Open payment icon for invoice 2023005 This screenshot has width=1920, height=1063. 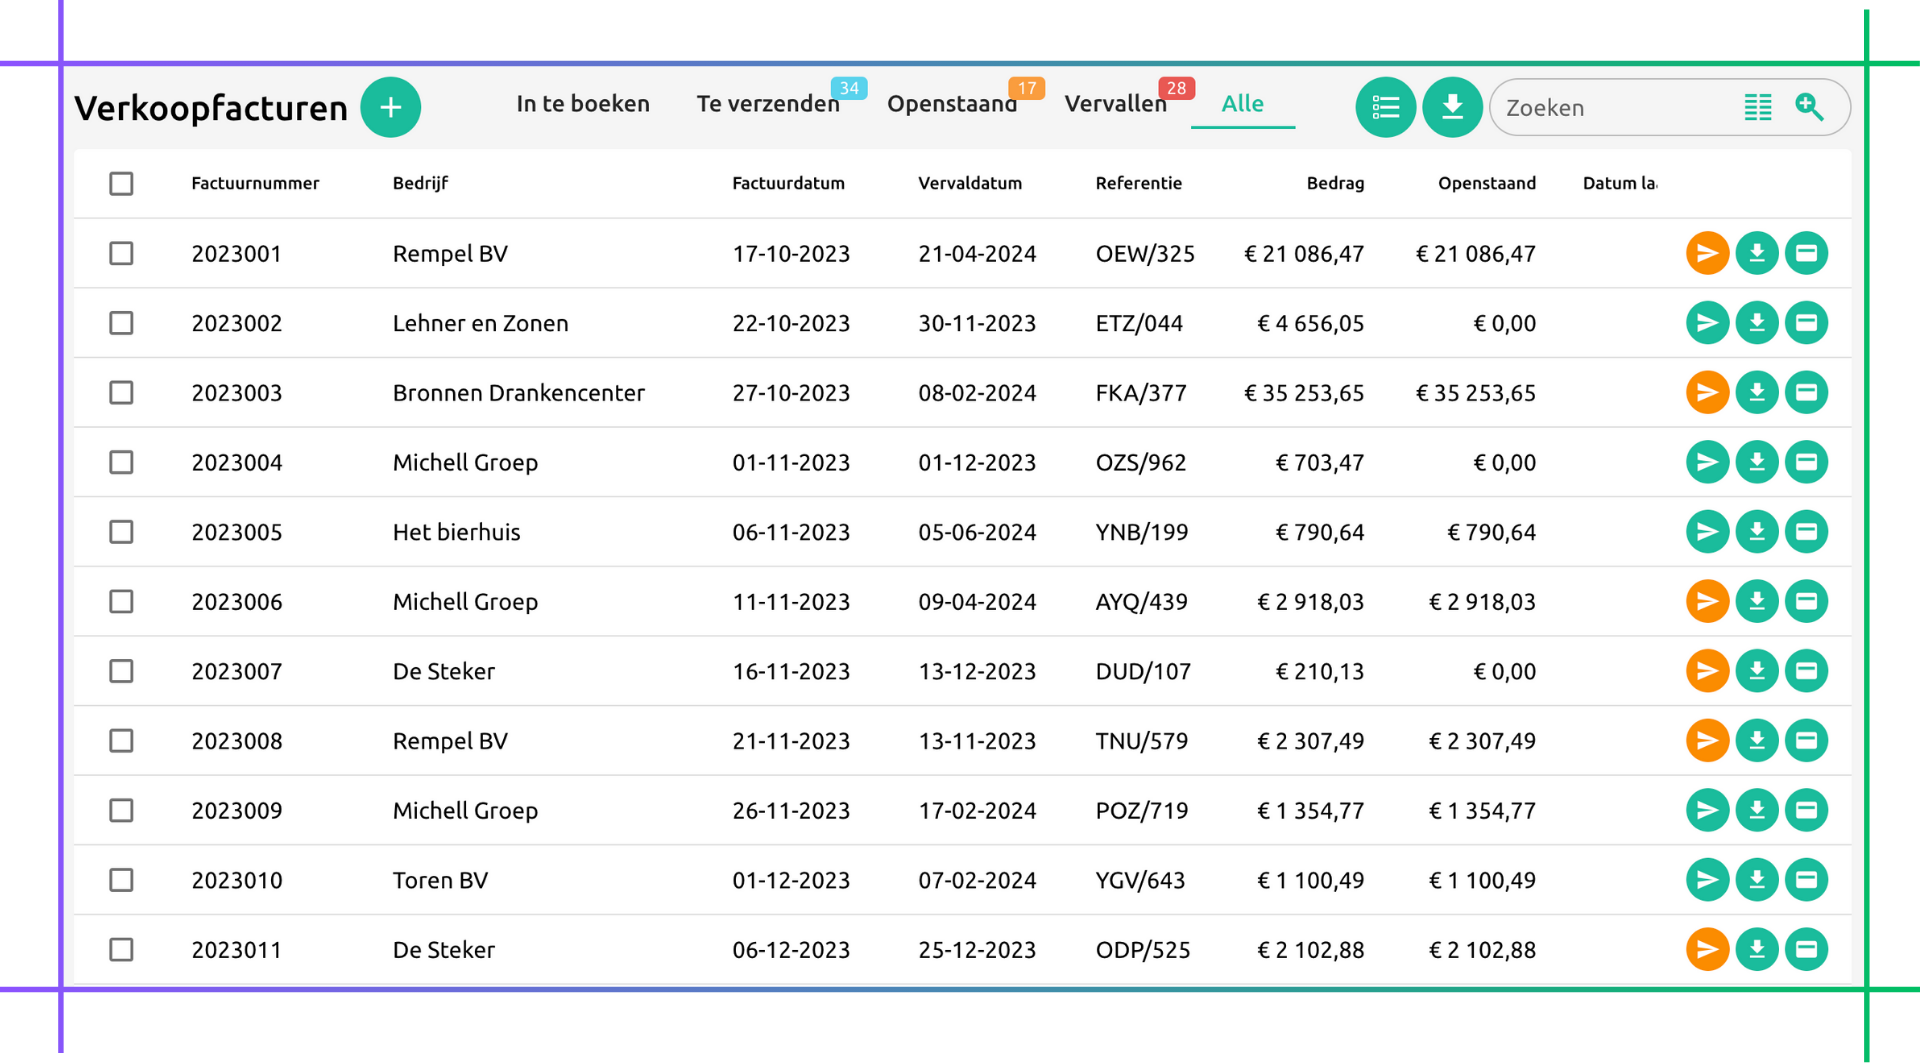pyautogui.click(x=1806, y=532)
